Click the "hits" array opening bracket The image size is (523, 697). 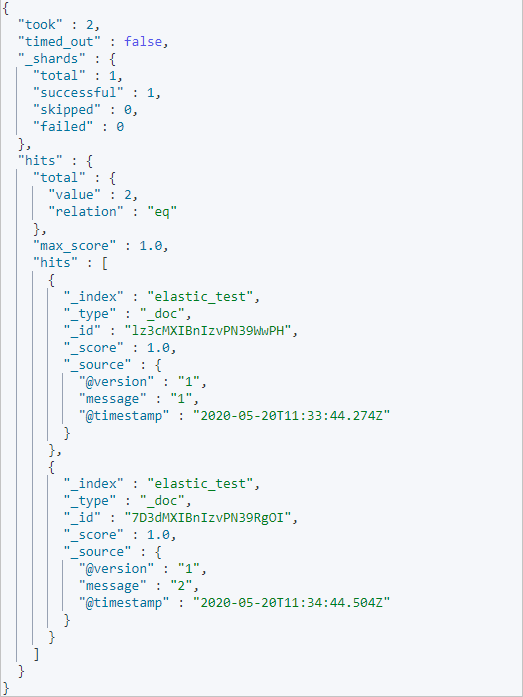[105, 263]
